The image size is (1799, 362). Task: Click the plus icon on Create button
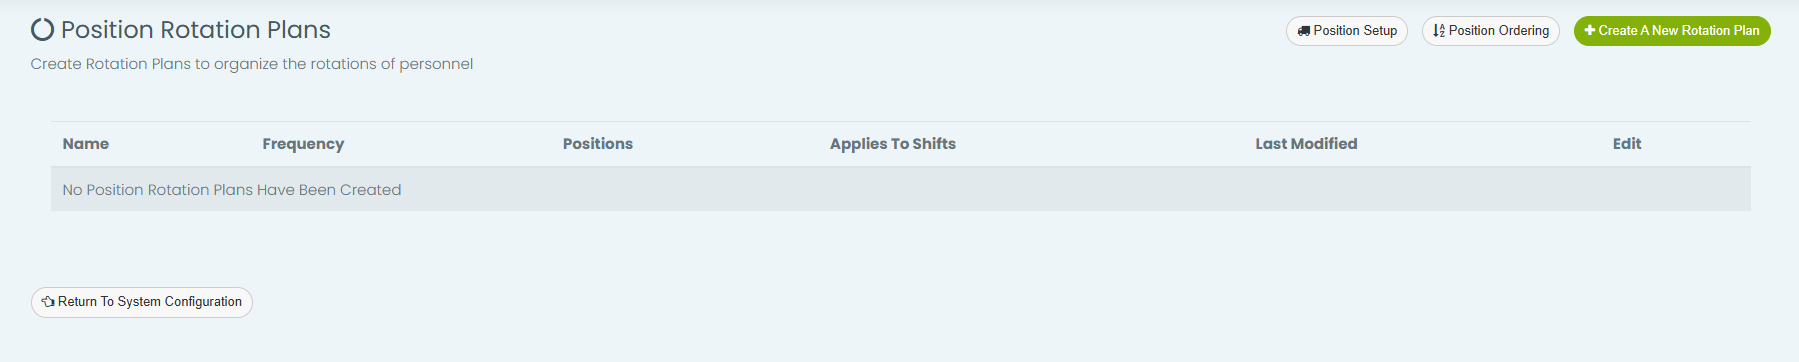tap(1590, 30)
